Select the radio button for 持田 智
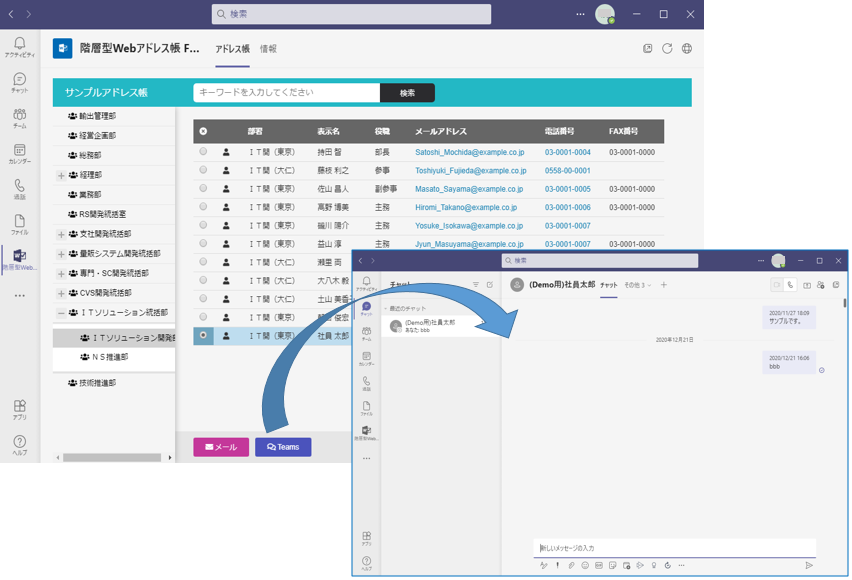The width and height of the screenshot is (852, 580). (204, 152)
